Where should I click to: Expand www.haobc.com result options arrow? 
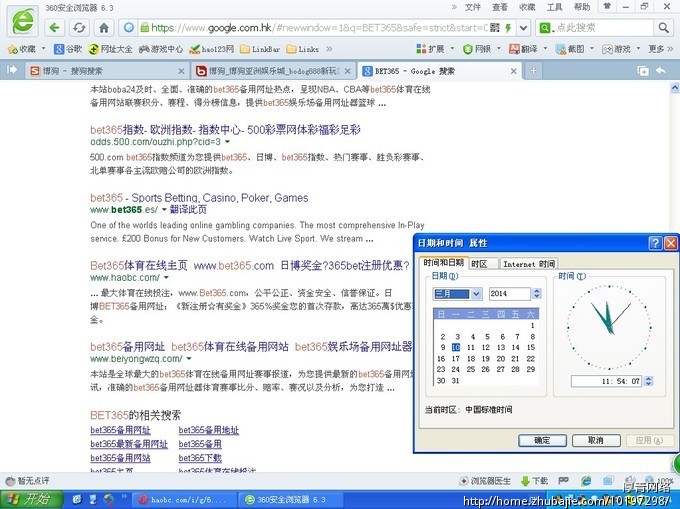click(166, 277)
